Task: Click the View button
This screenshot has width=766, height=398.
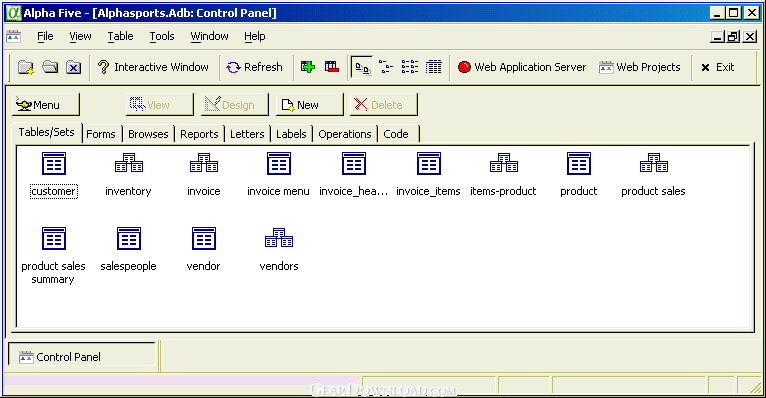Action: (159, 105)
